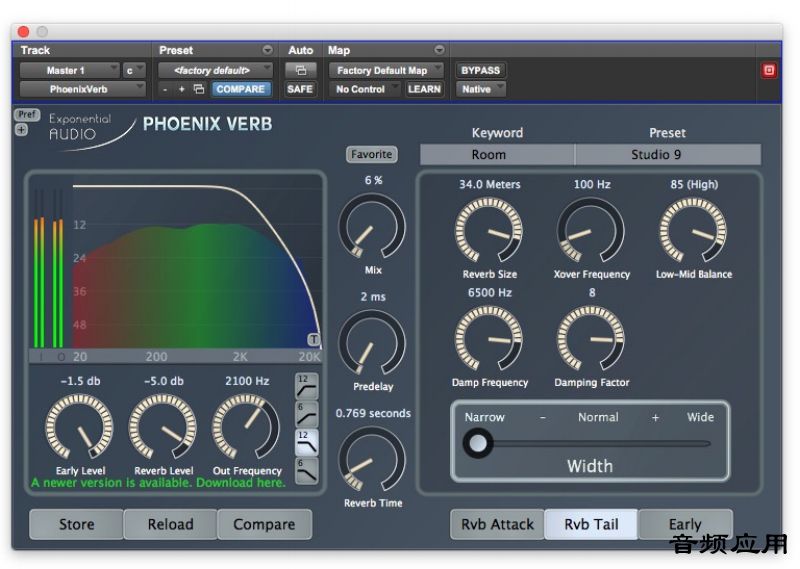Open the Factory Default Map dropdown
Screen dimensions: 800x569
pyautogui.click(x=386, y=70)
